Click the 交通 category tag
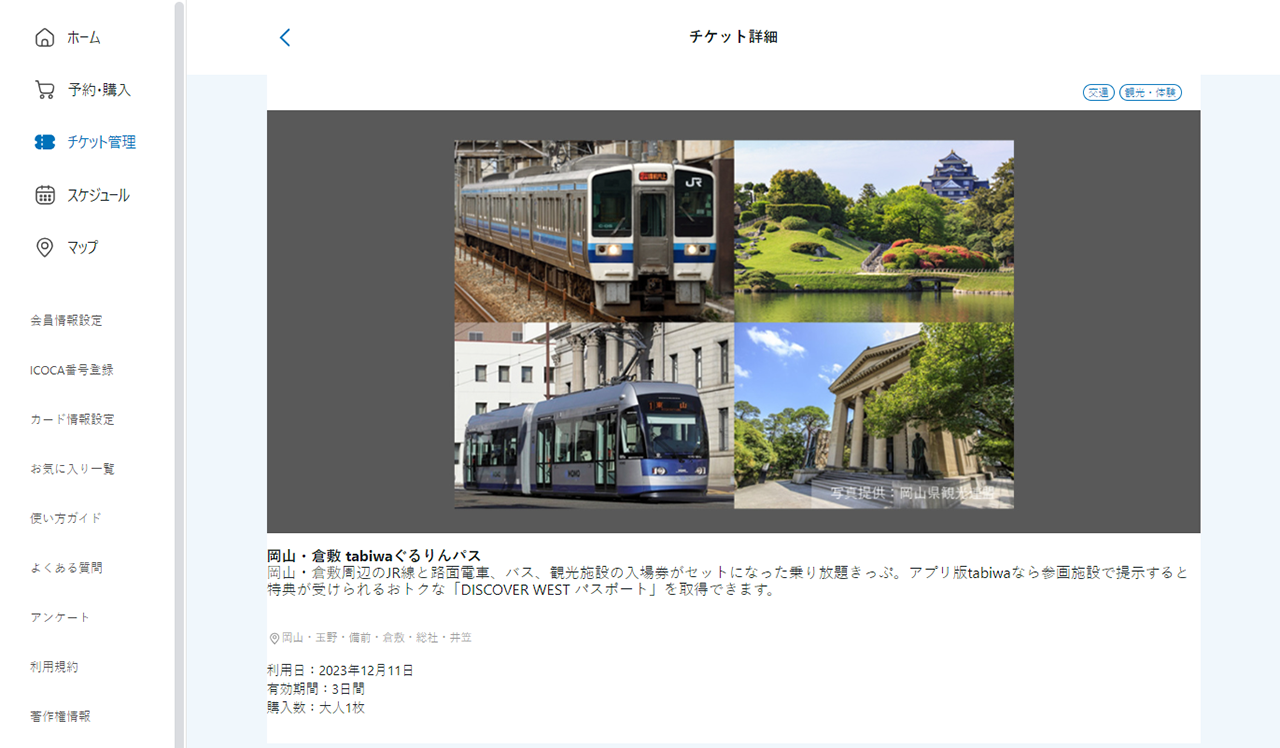Screen dimensions: 1280x748 pyautogui.click(x=1098, y=92)
